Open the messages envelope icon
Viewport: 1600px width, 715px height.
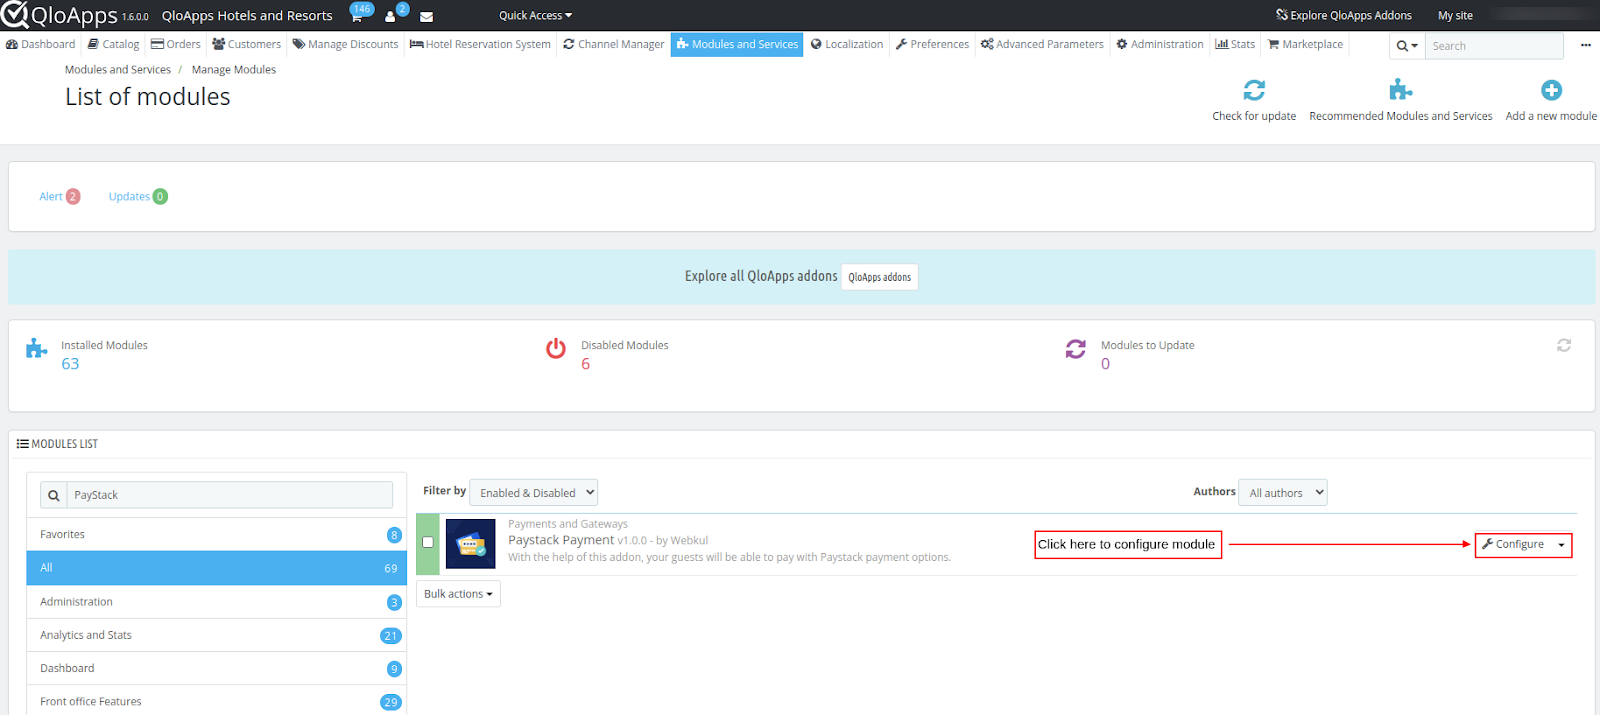[426, 16]
